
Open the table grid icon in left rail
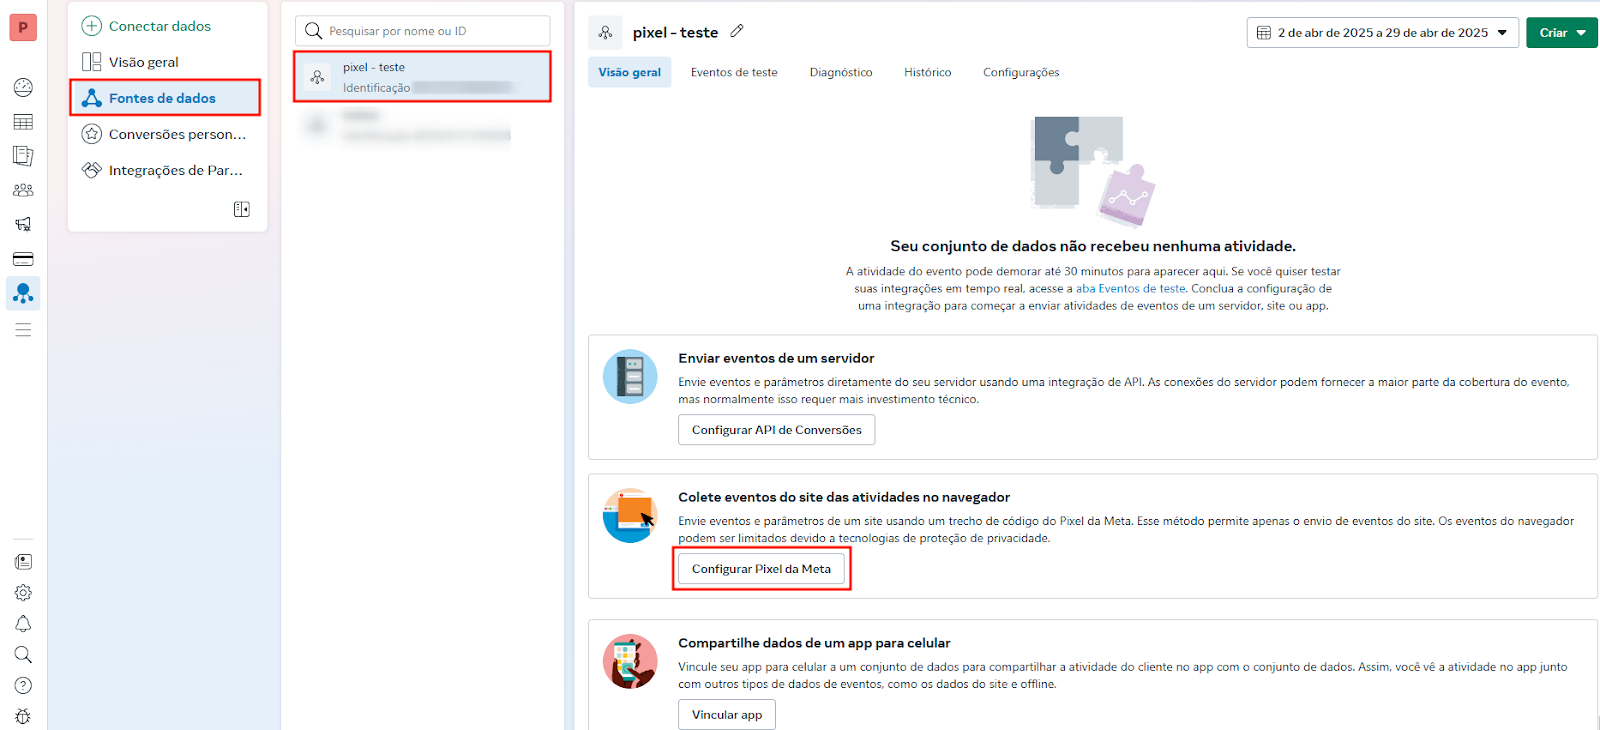pyautogui.click(x=23, y=122)
